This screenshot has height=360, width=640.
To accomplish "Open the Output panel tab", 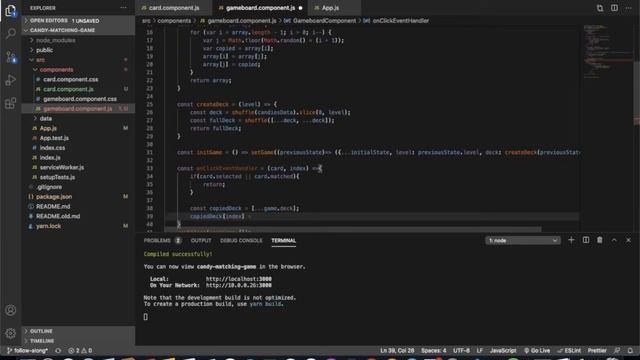I will pos(201,240).
